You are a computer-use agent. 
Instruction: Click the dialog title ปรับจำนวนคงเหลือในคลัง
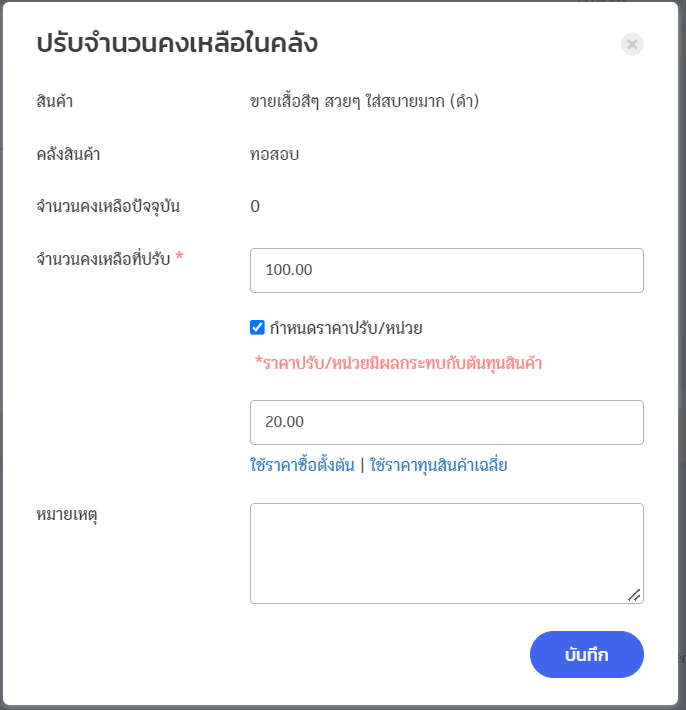coord(177,44)
